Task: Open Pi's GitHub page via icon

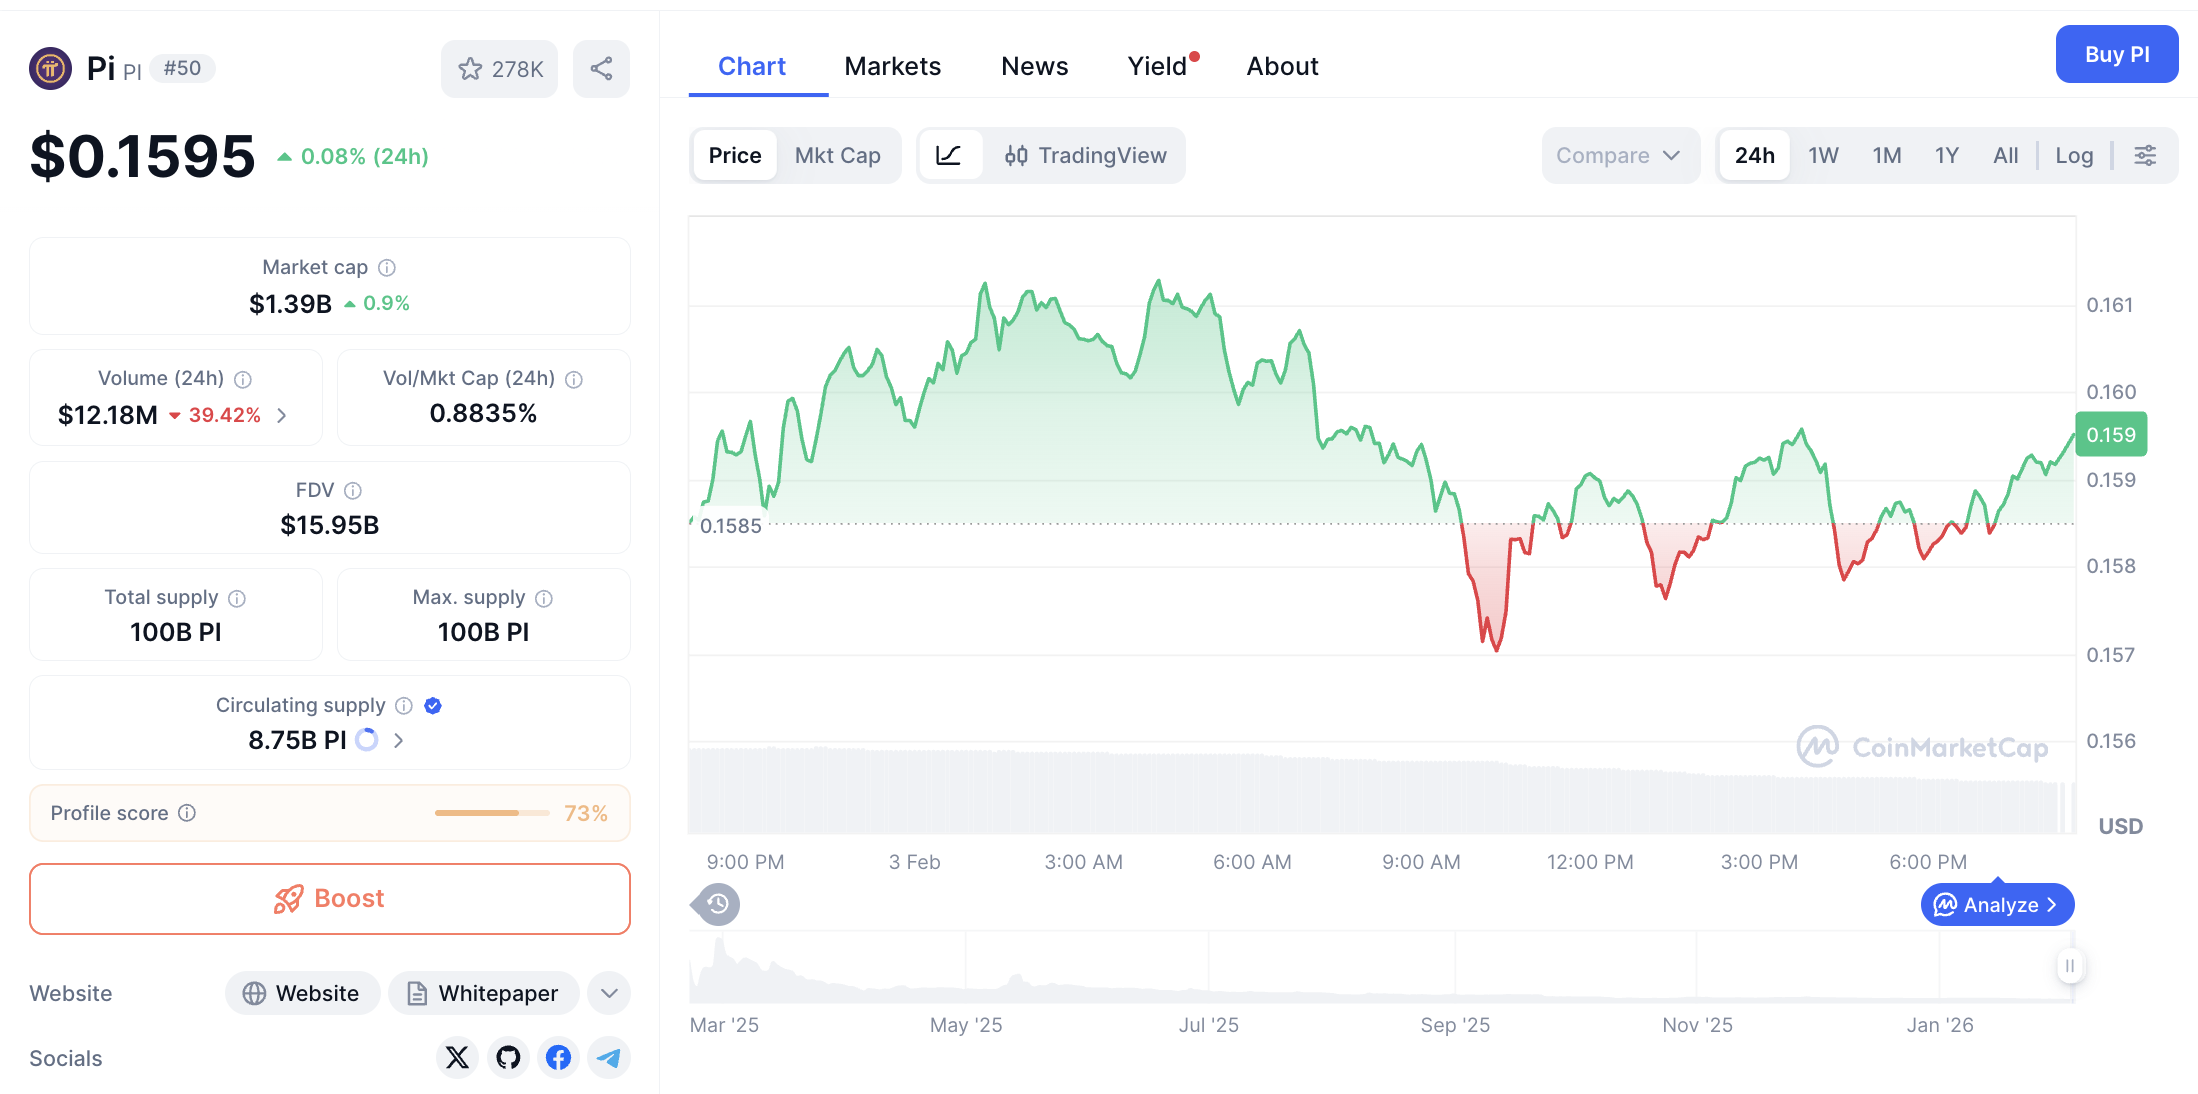Action: tap(508, 1057)
